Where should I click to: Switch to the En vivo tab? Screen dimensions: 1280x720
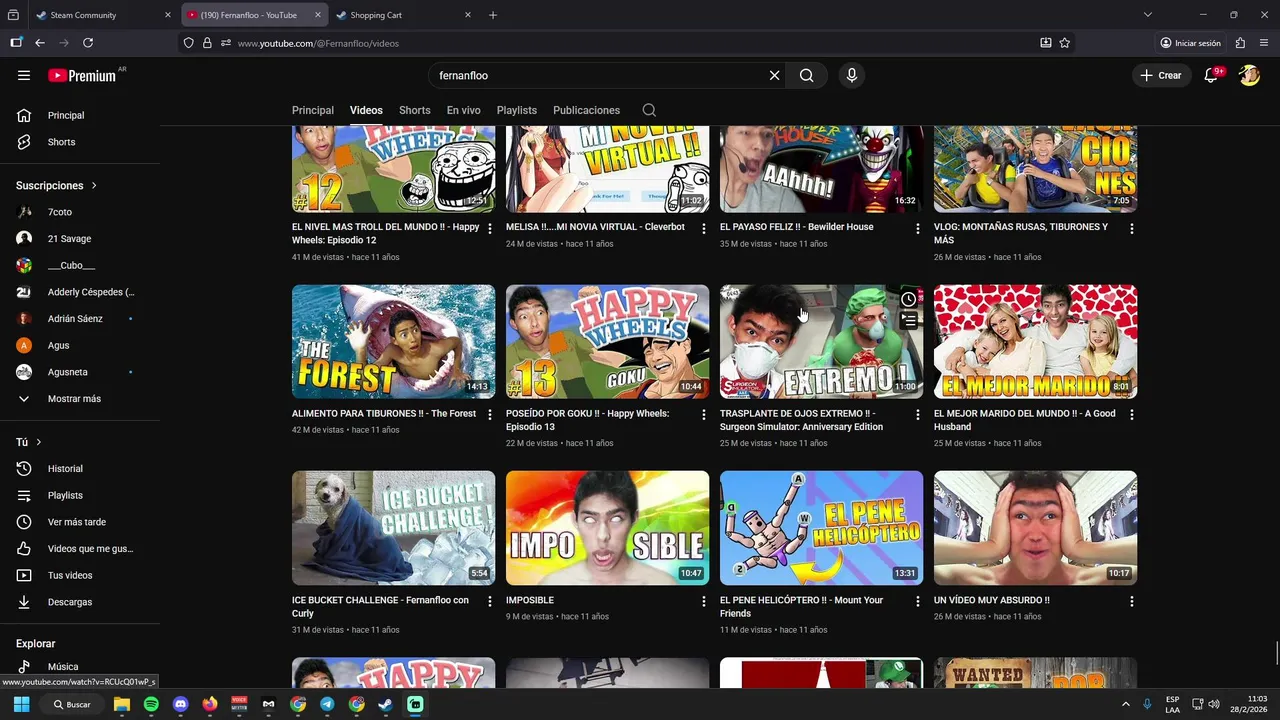pyautogui.click(x=463, y=110)
